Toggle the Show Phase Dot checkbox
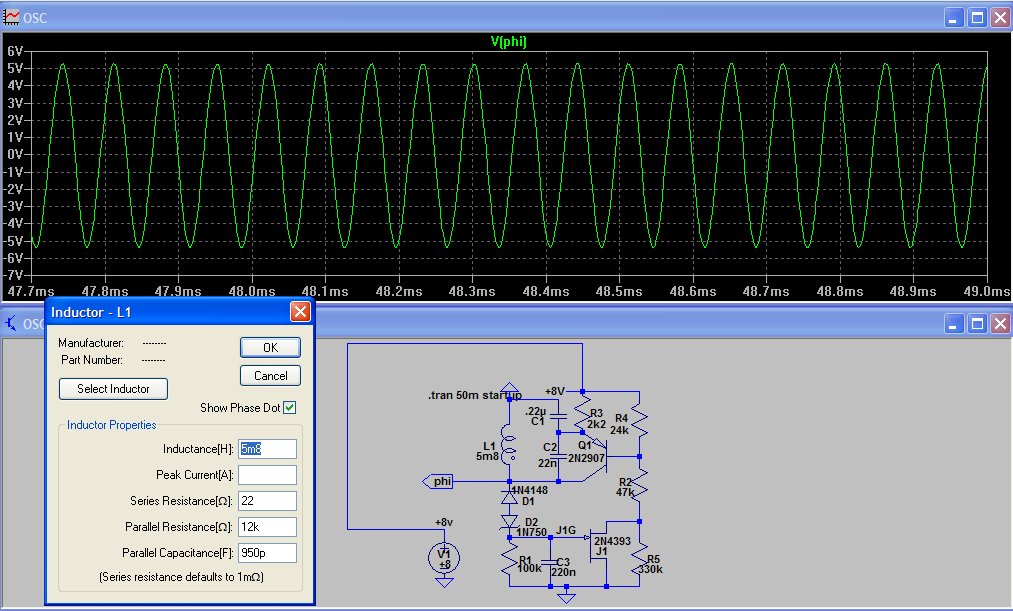The height and width of the screenshot is (611, 1013). (289, 408)
